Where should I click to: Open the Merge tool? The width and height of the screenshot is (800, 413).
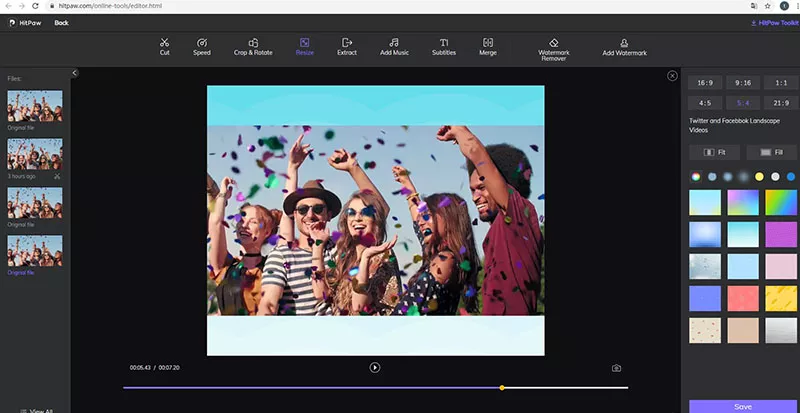pyautogui.click(x=488, y=46)
